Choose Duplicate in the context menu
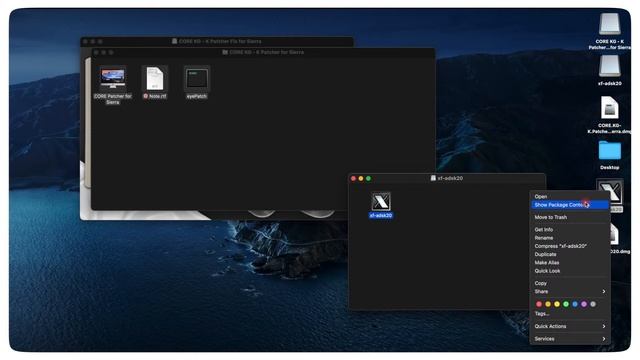This screenshot has width=640, height=360. click(x=545, y=254)
